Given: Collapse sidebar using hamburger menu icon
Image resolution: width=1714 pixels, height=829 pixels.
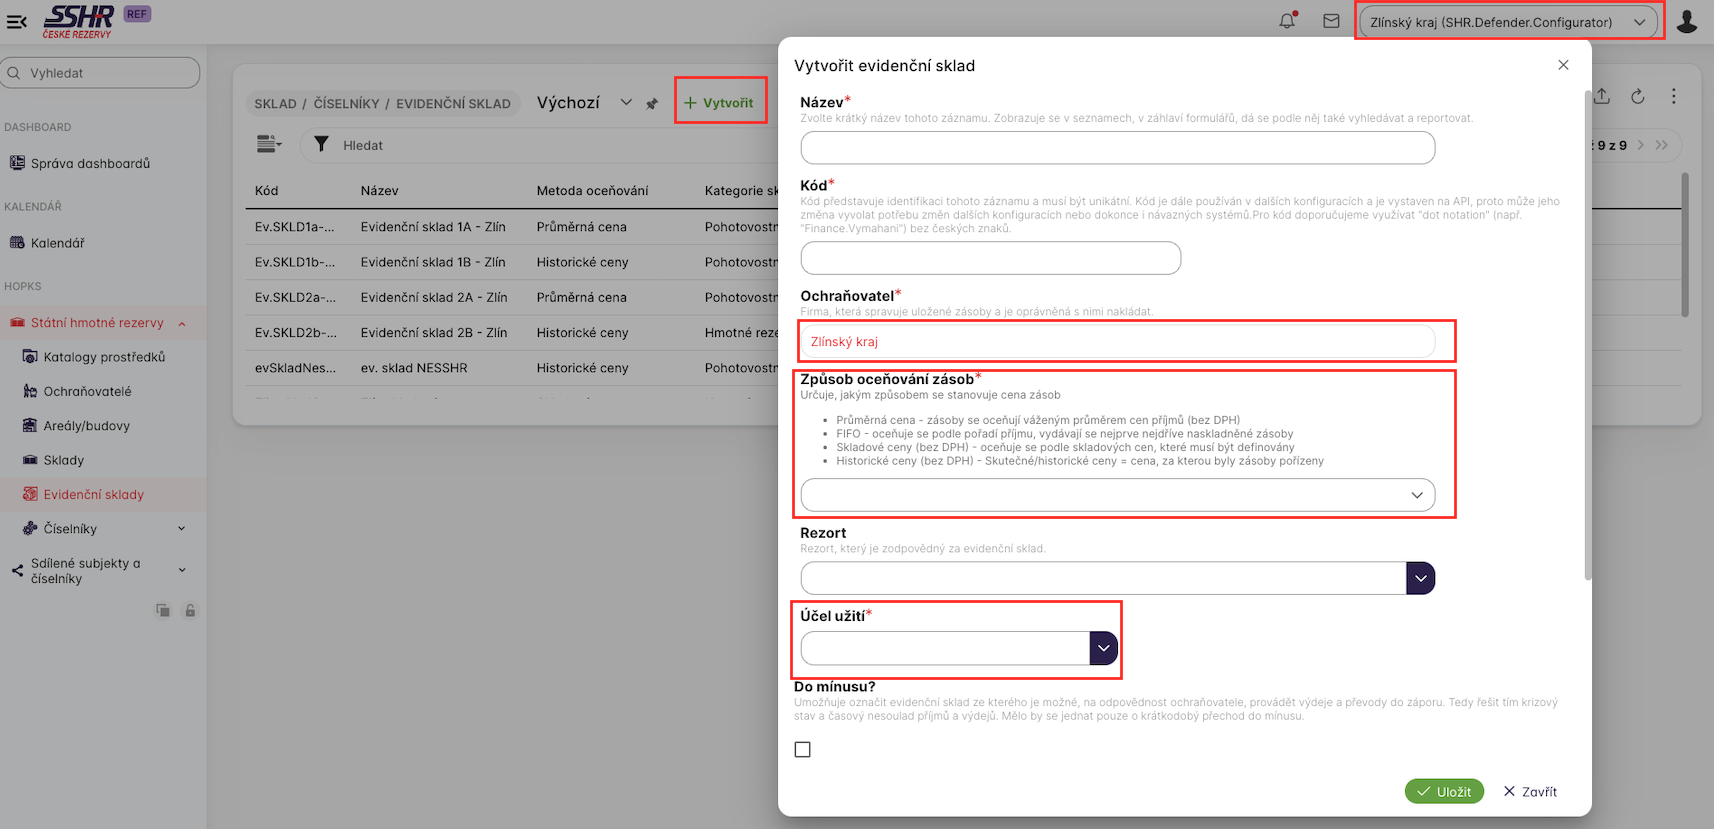Looking at the screenshot, I should (x=17, y=21).
